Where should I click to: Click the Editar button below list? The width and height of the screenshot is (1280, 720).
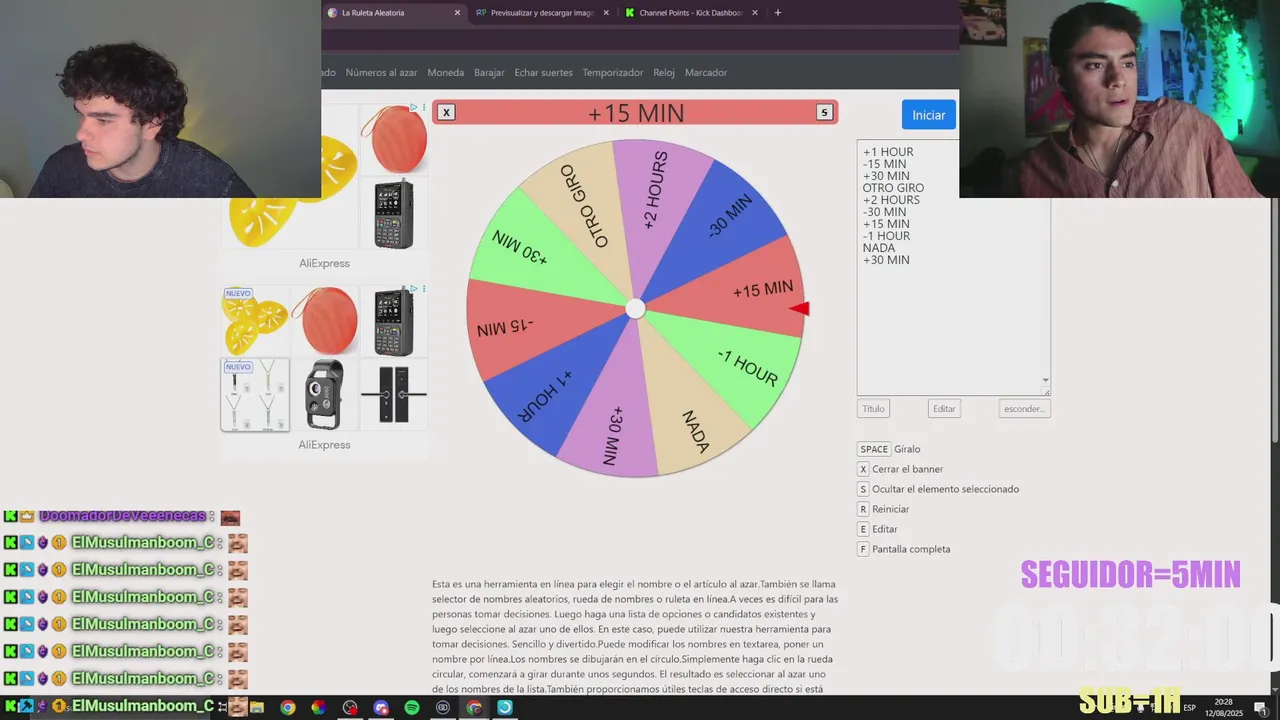coord(944,408)
